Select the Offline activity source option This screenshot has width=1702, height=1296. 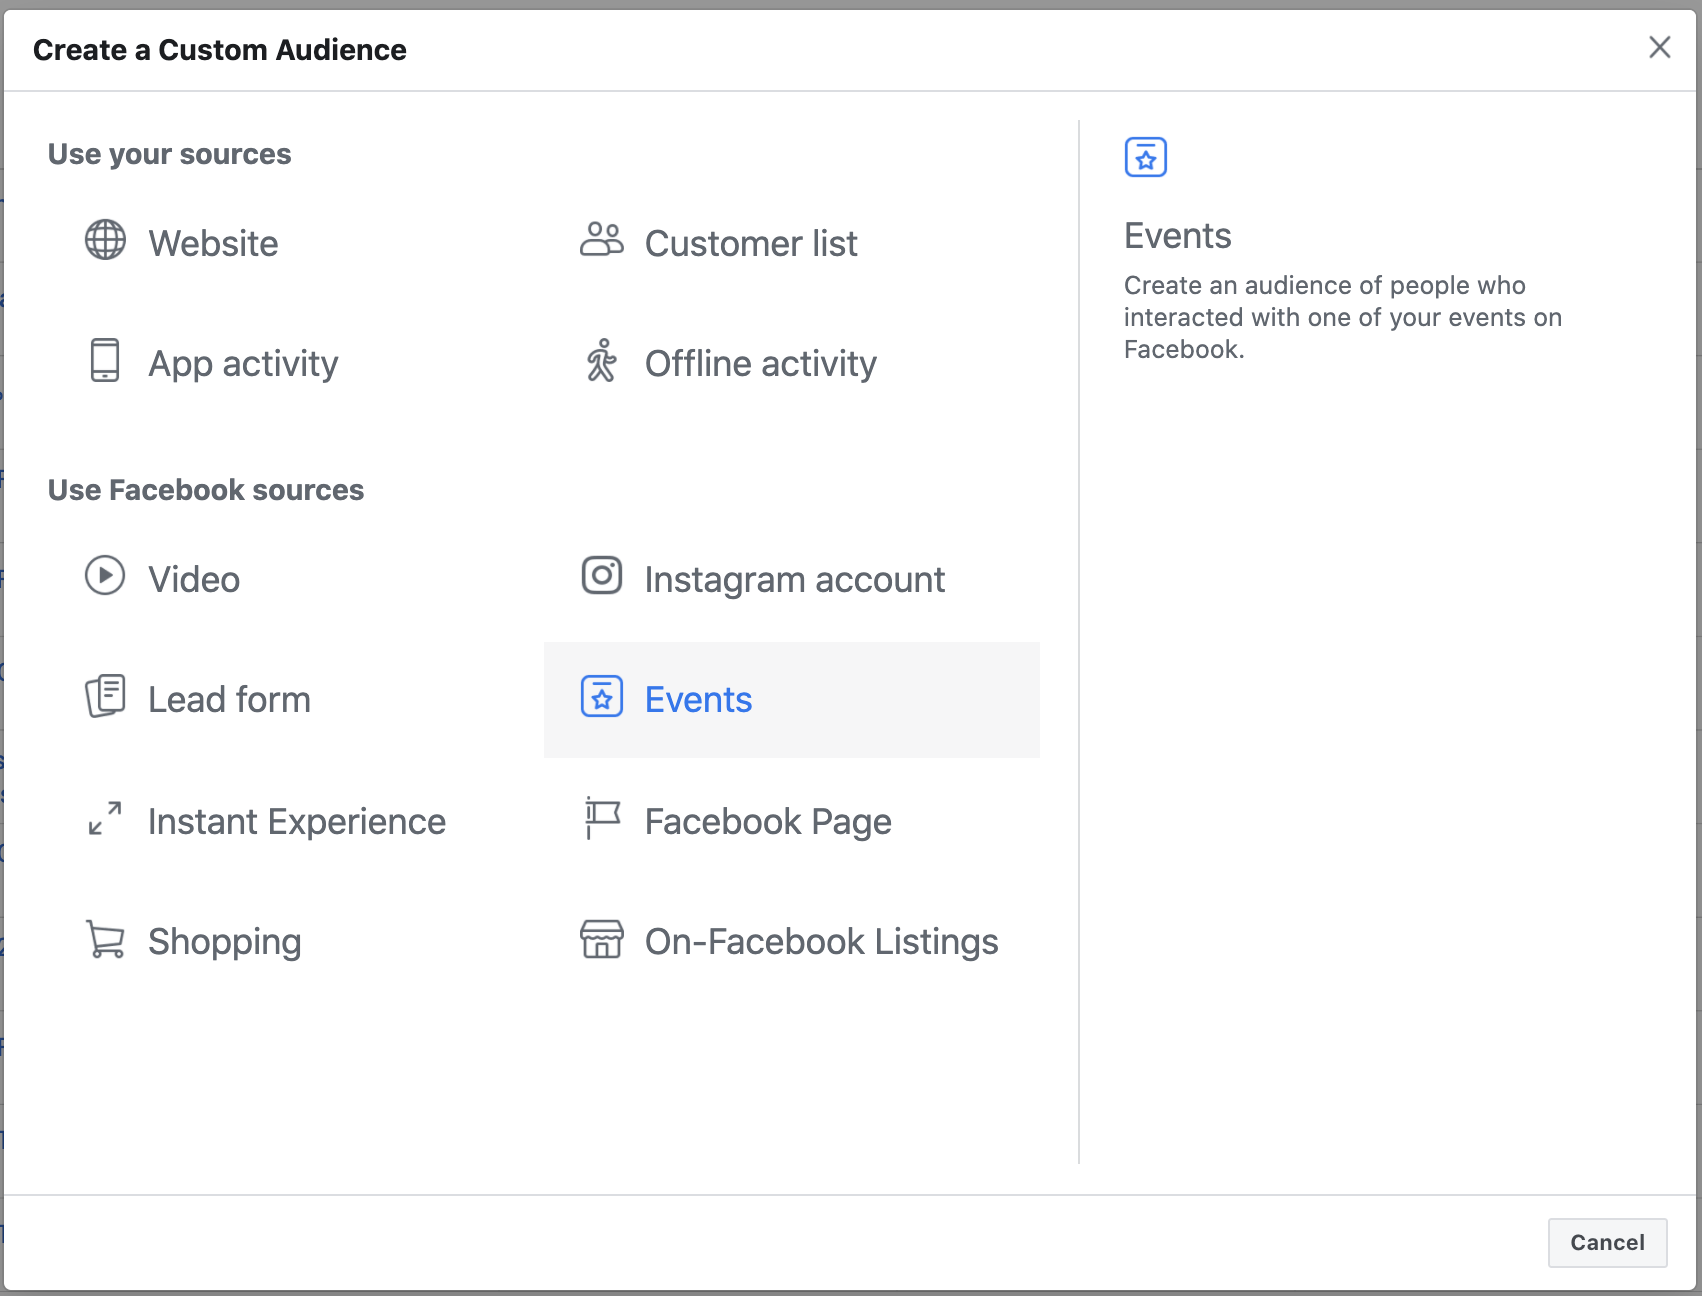pyautogui.click(x=792, y=362)
